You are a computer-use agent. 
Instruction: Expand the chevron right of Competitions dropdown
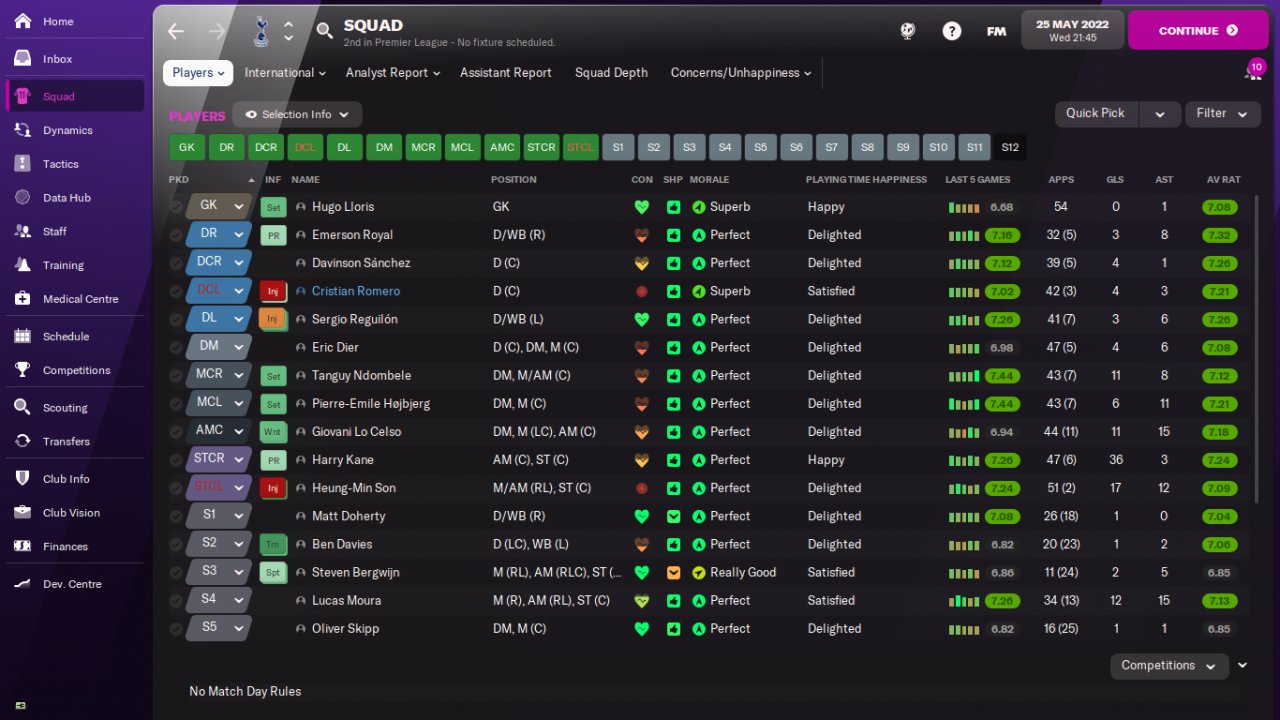coord(1243,666)
